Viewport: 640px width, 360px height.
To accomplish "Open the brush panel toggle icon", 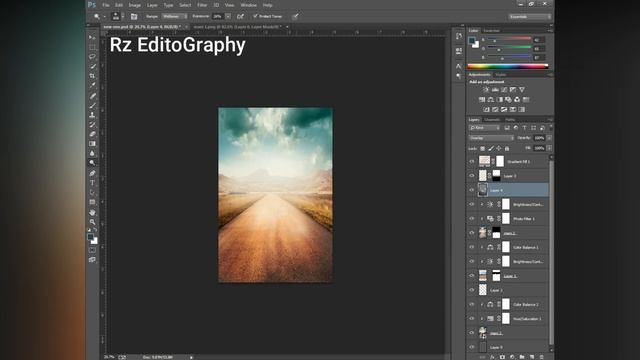I will 134,16.
